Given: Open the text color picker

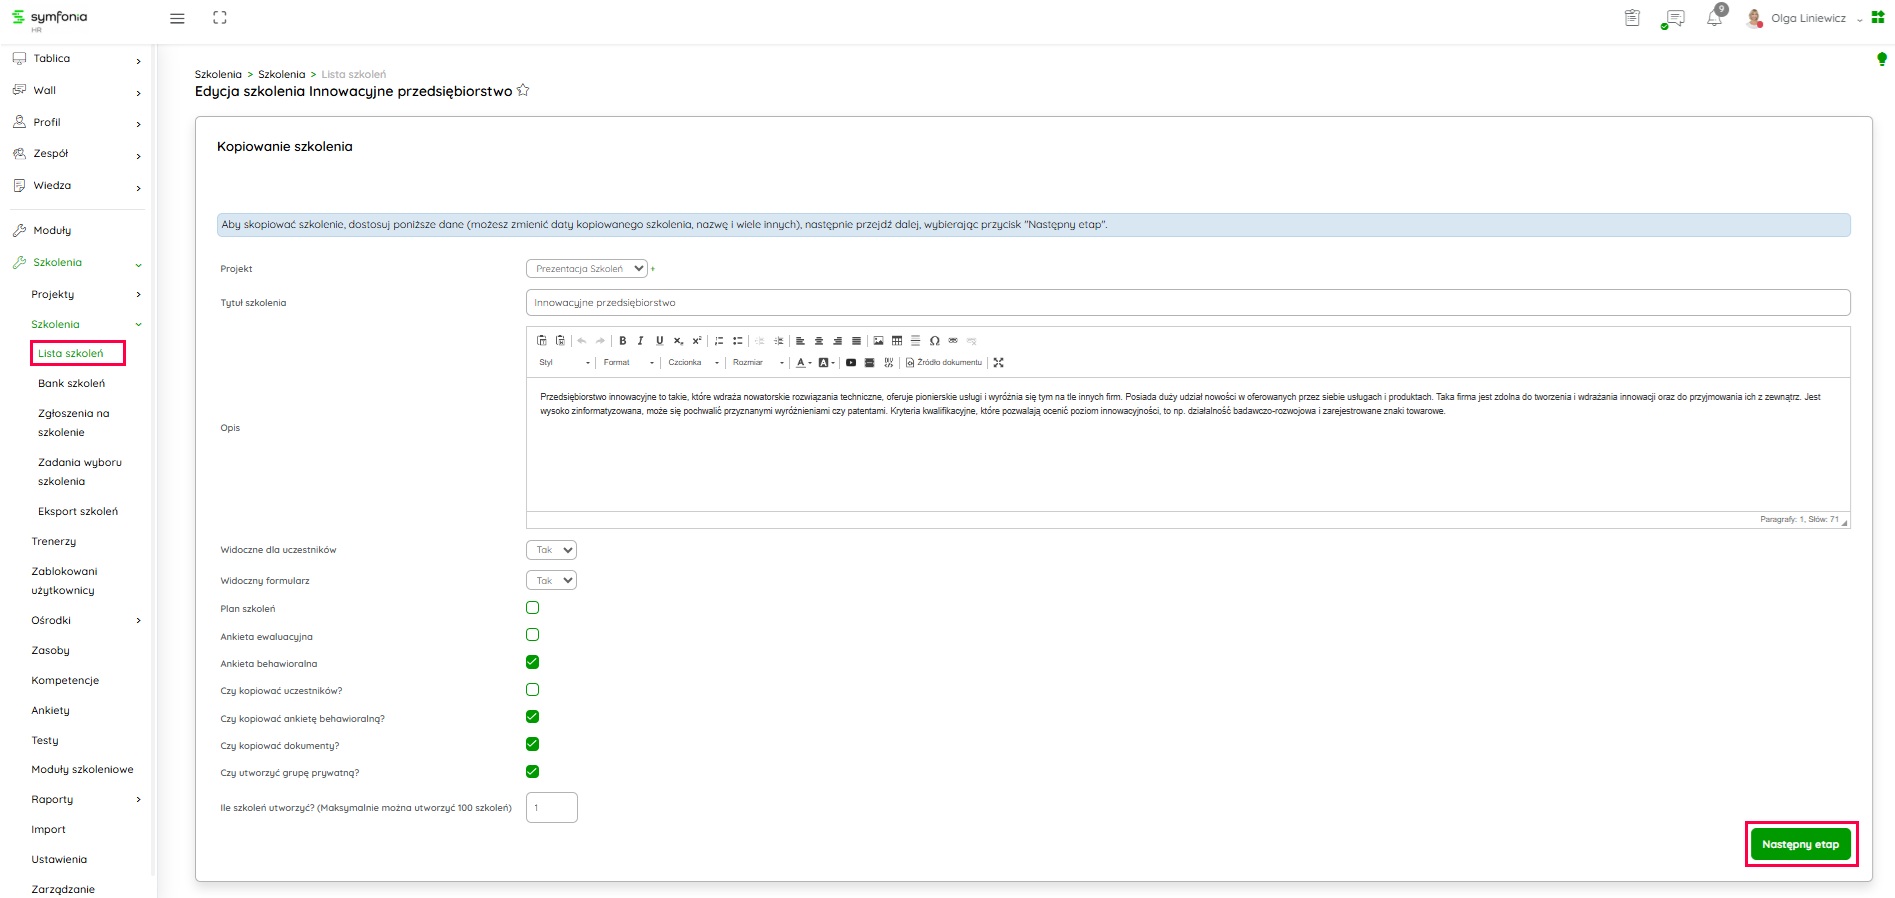Looking at the screenshot, I should pyautogui.click(x=802, y=363).
